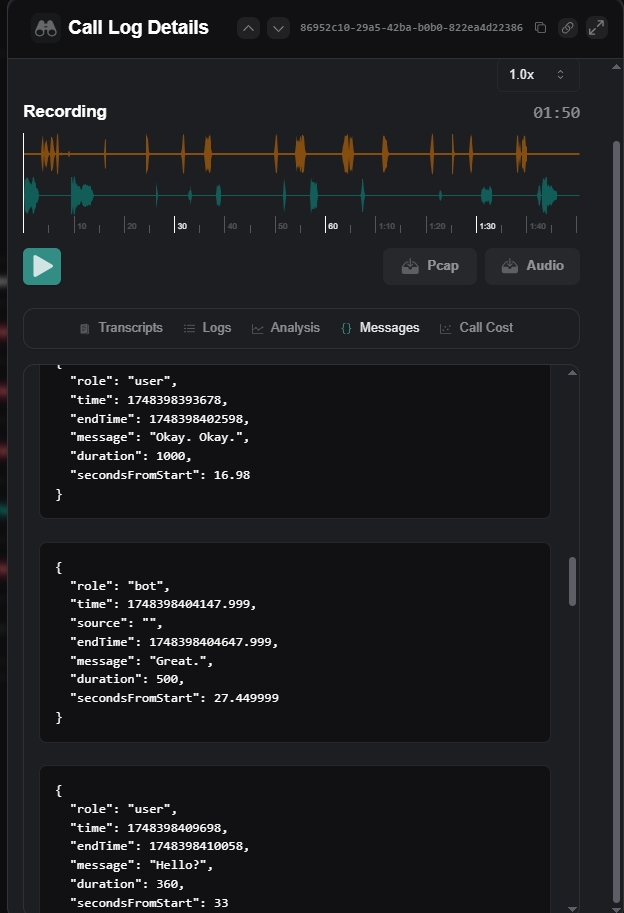
Task: Seek to the 30 second timeline marker
Action: 181,226
